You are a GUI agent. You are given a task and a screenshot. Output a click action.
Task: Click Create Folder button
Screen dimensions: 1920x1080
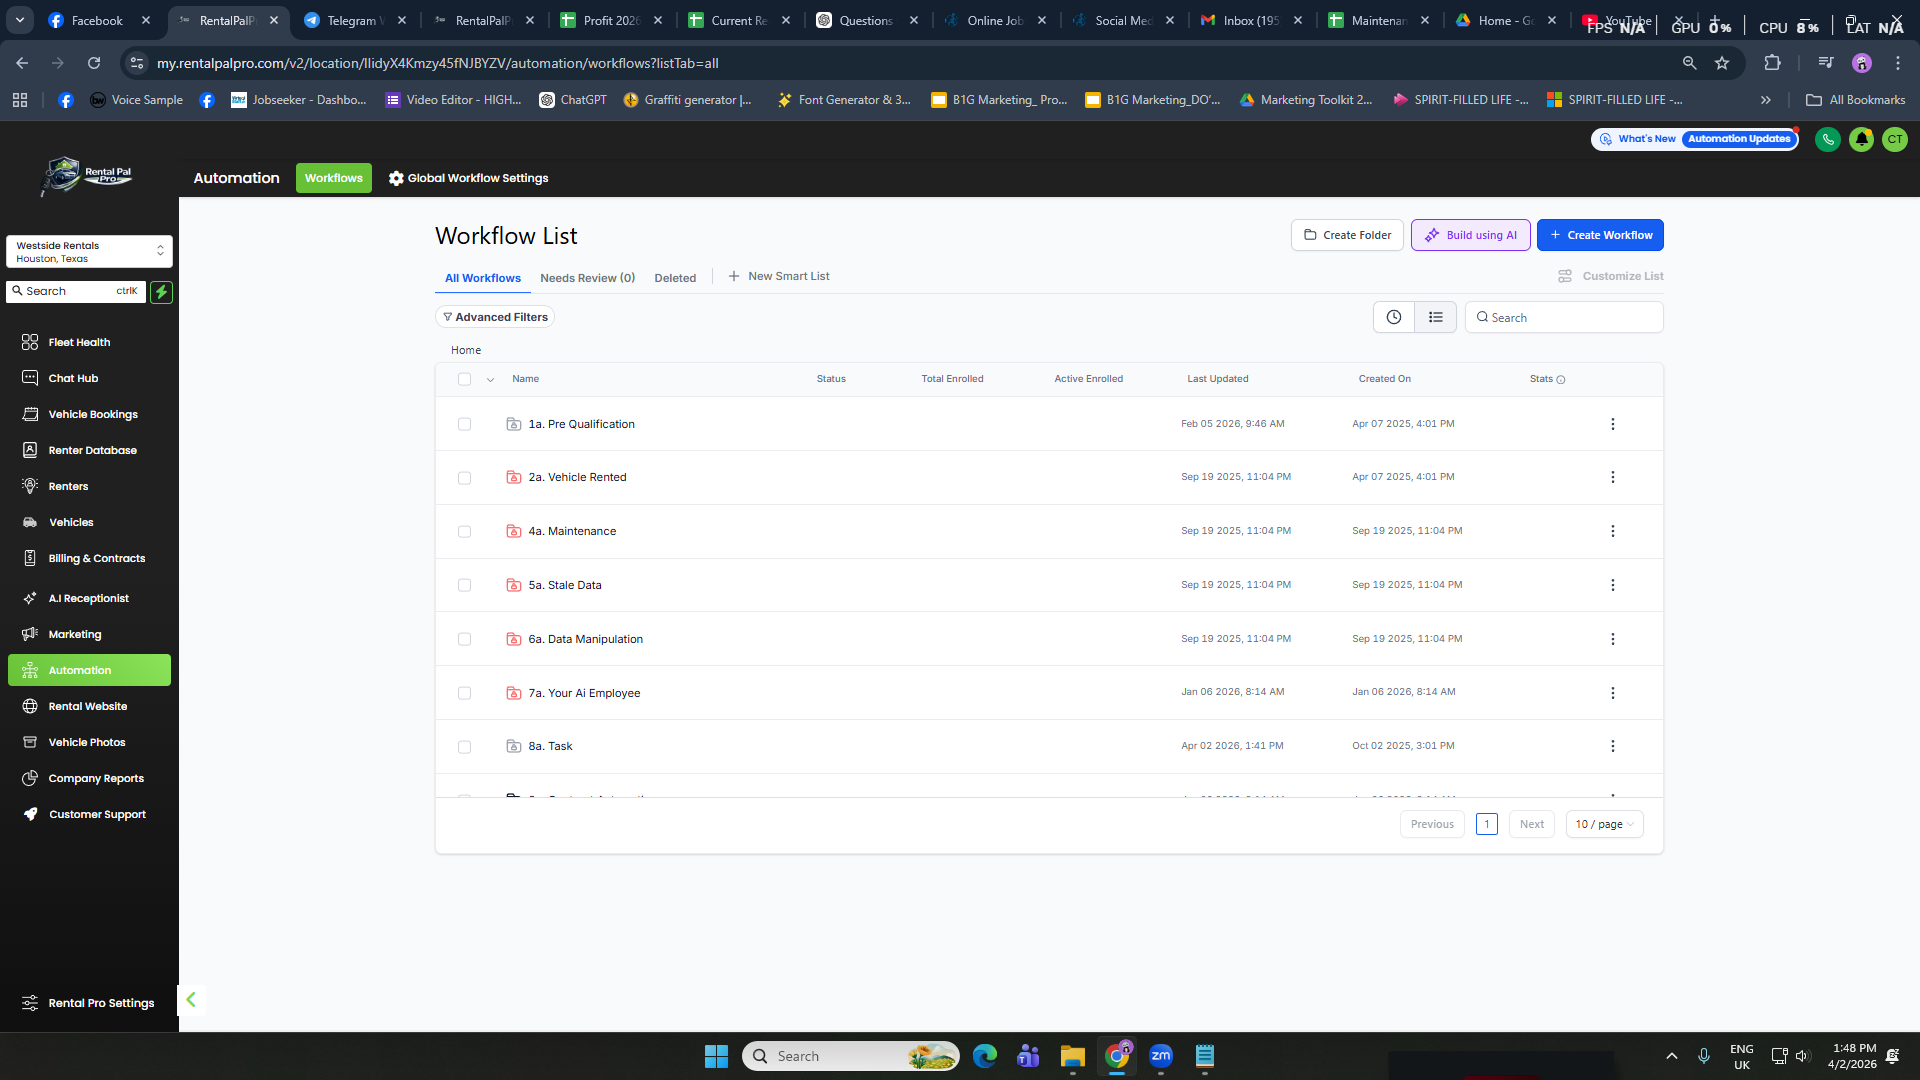tap(1347, 235)
